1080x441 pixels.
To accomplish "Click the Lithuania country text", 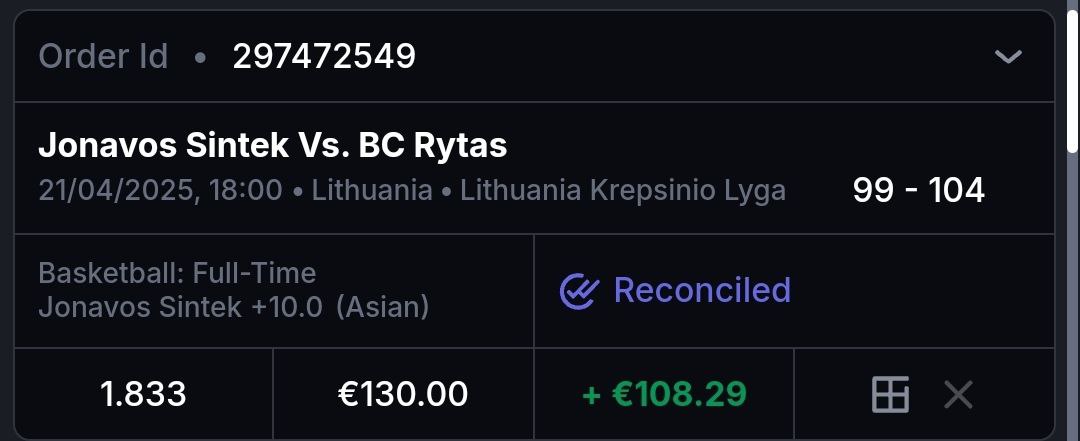I will pyautogui.click(x=372, y=190).
